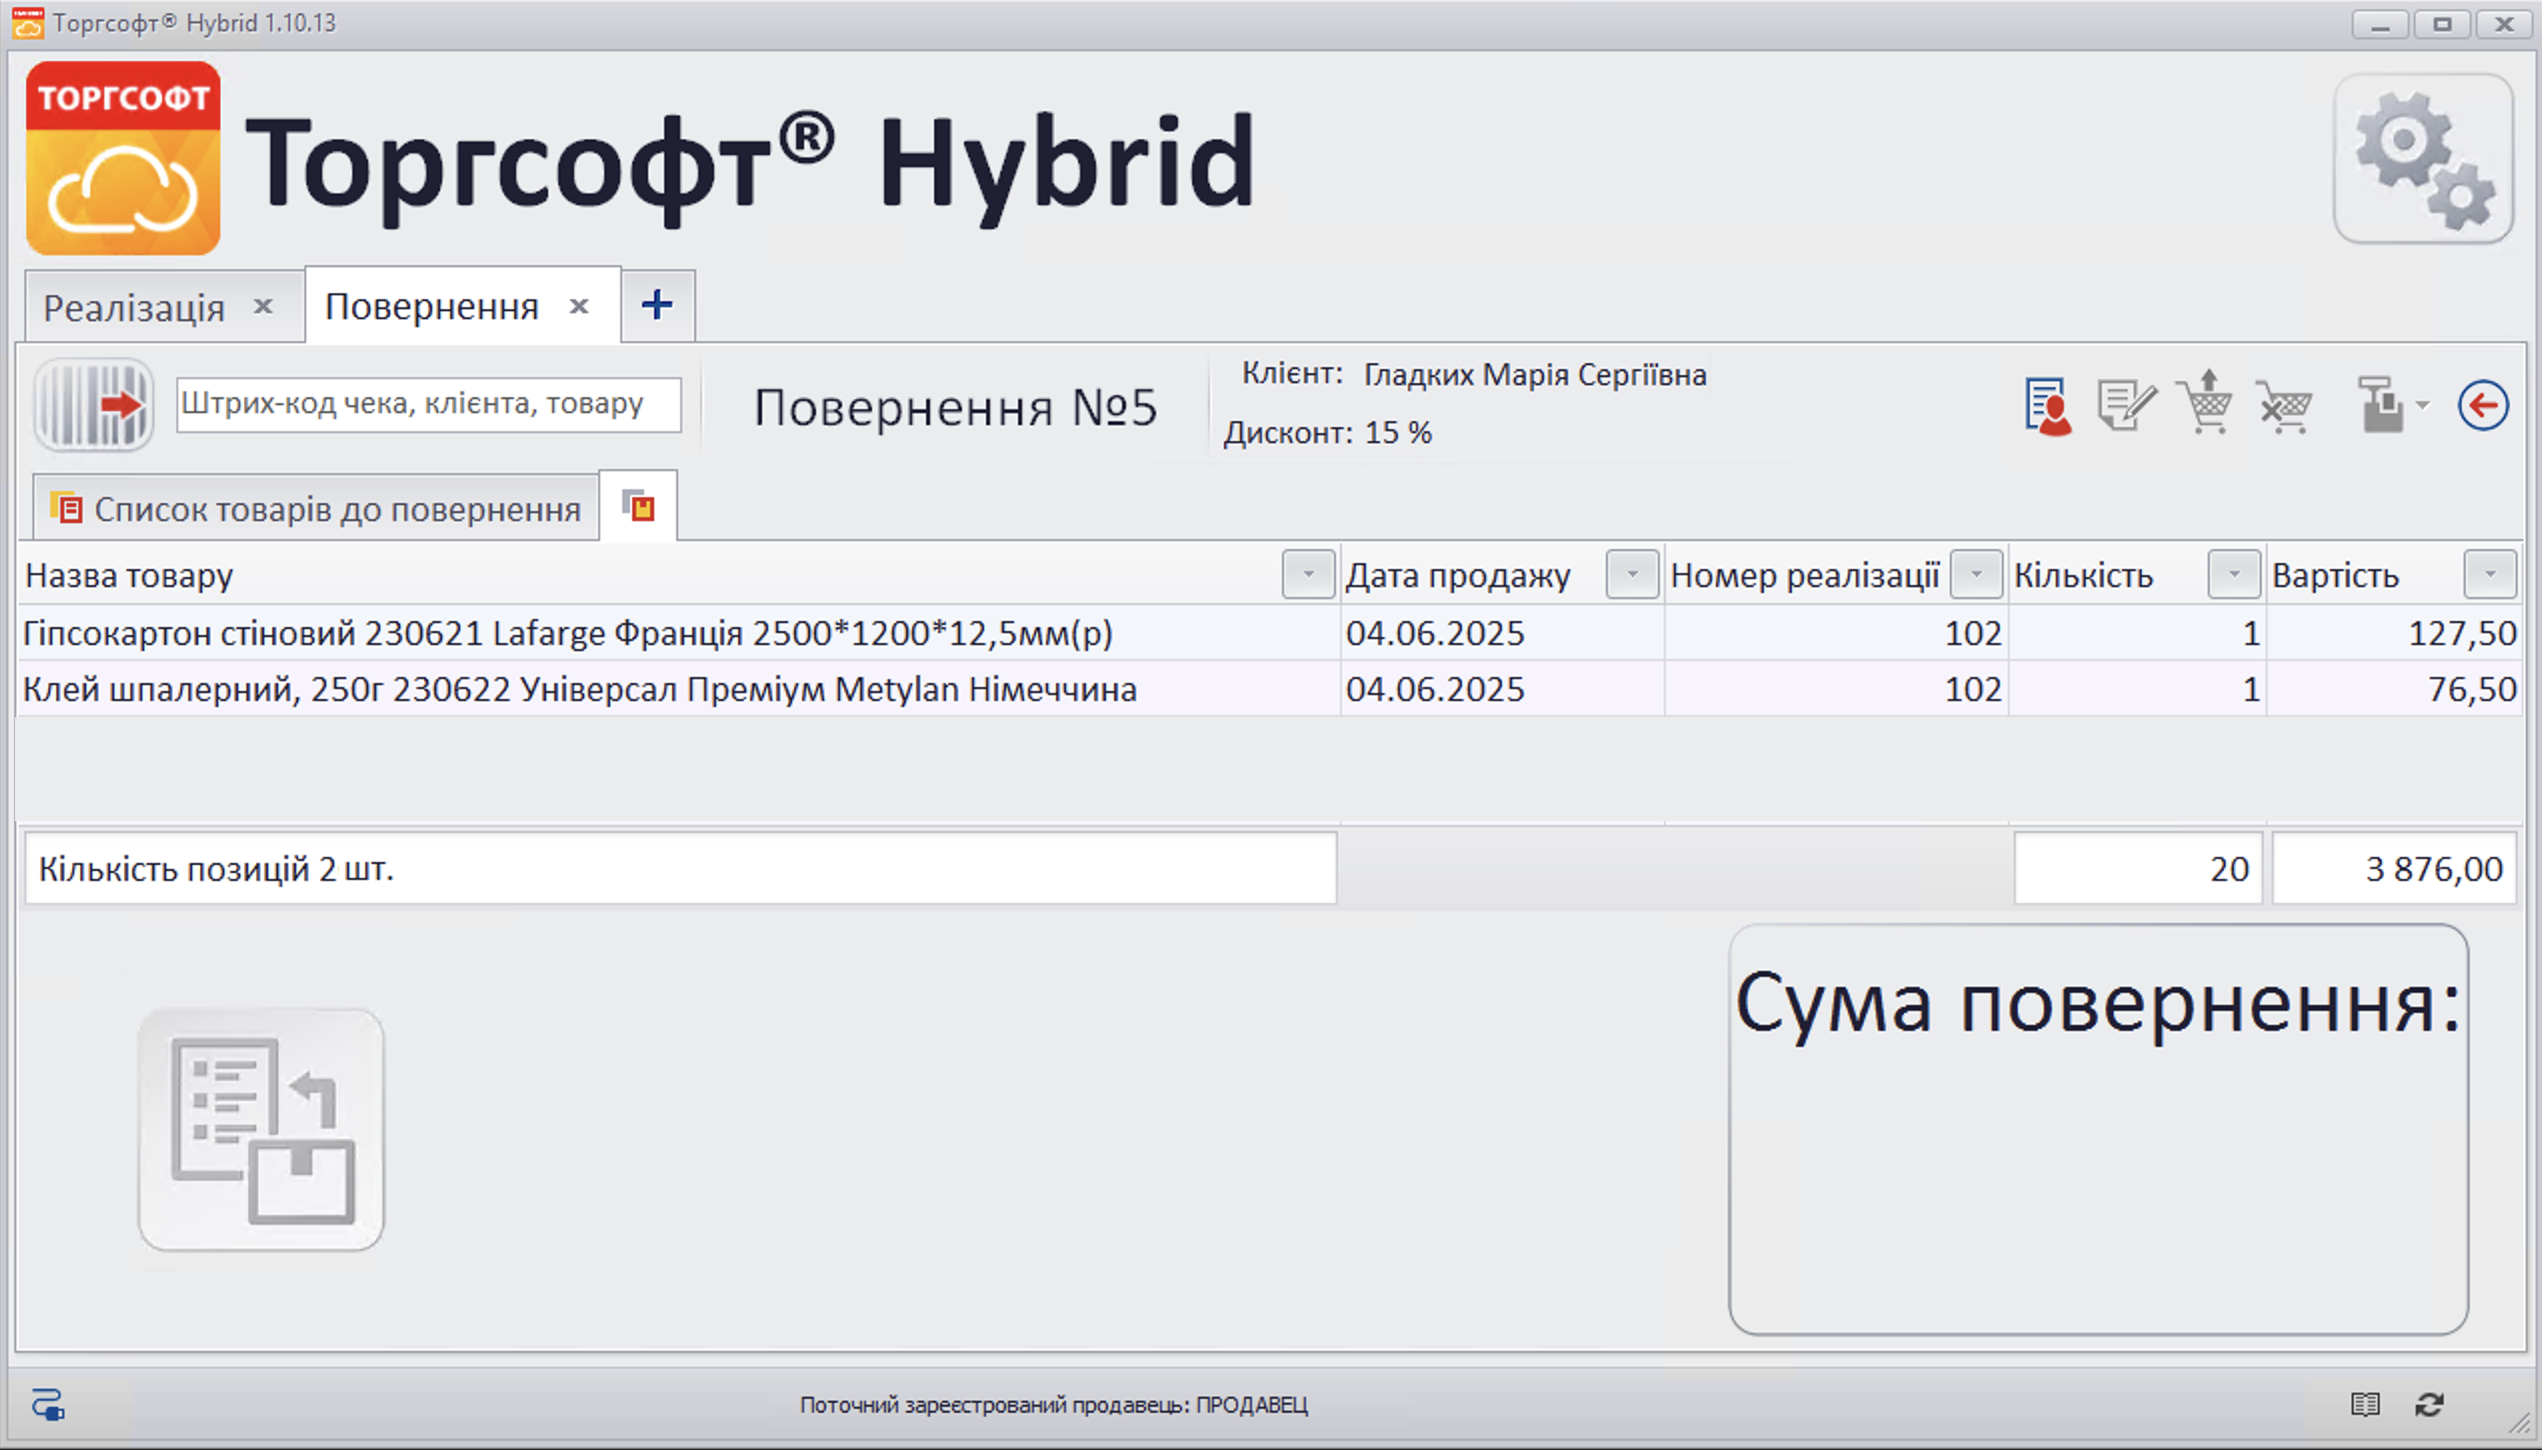Open the cash register payment icon
The height and width of the screenshot is (1450, 2542).
click(2381, 405)
